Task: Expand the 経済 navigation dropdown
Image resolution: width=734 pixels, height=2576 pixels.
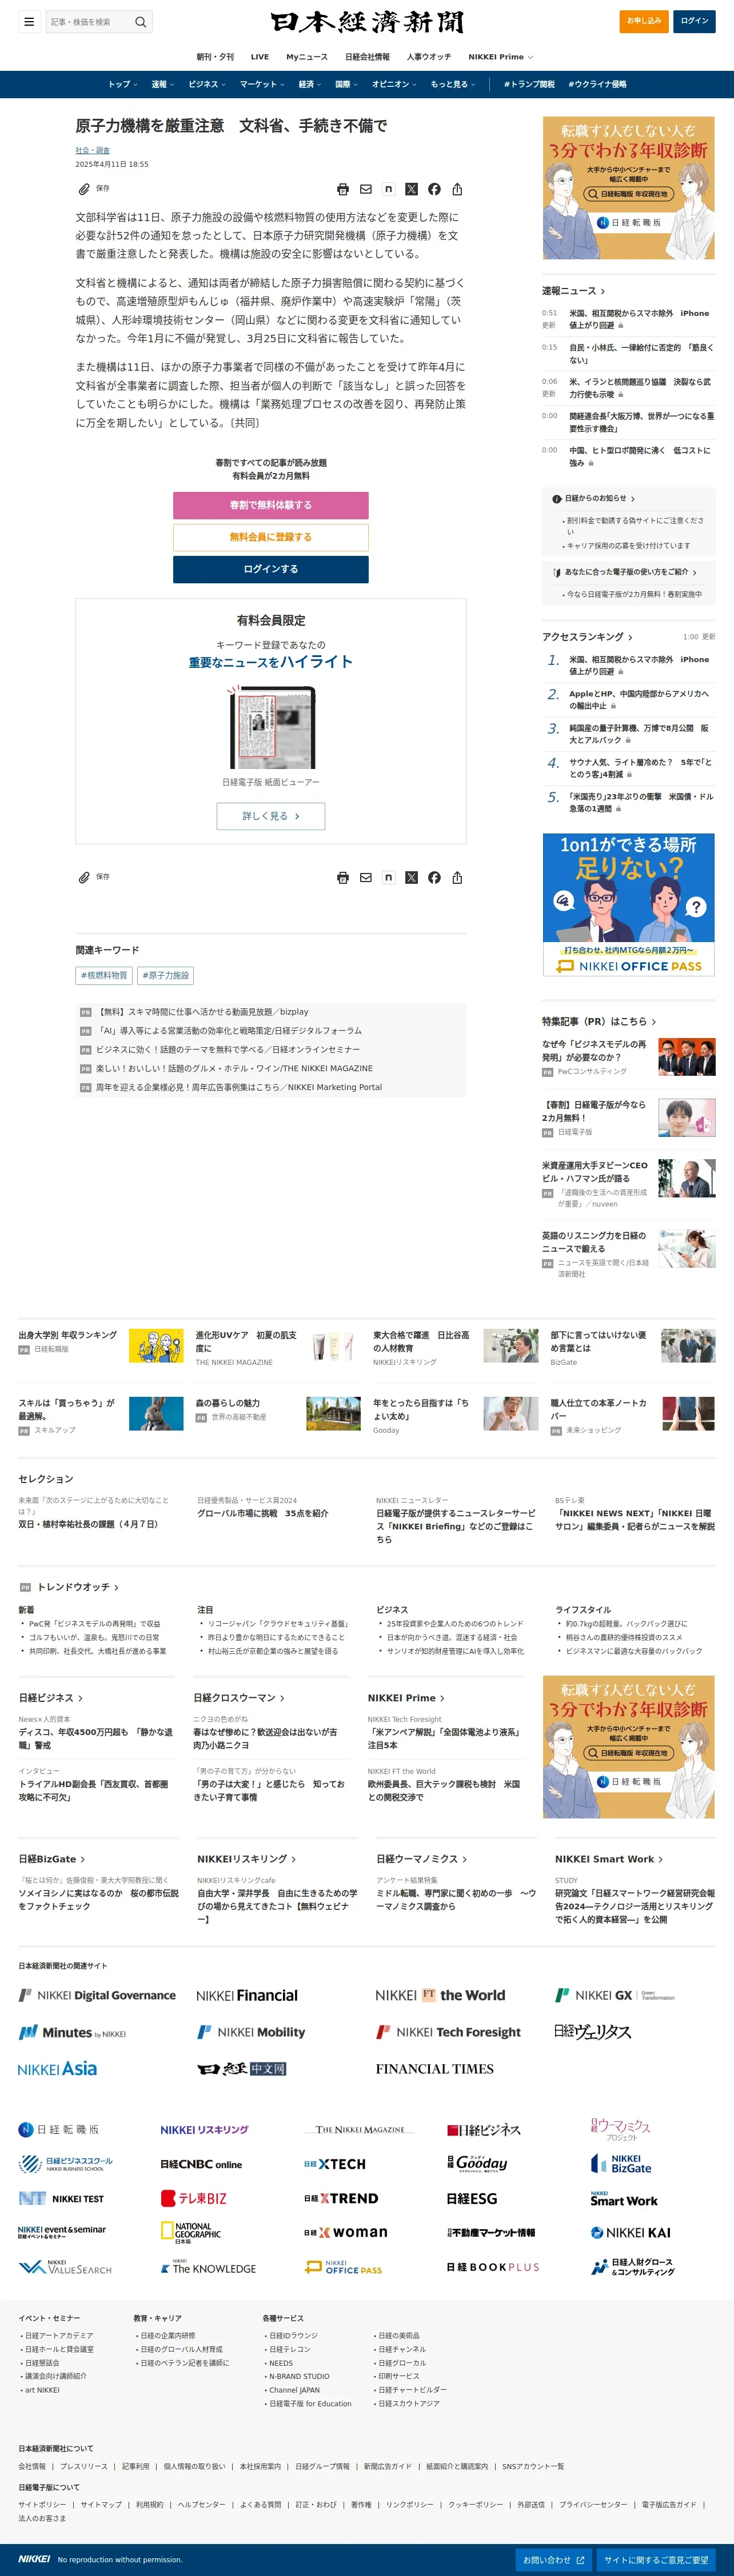Action: pyautogui.click(x=310, y=84)
